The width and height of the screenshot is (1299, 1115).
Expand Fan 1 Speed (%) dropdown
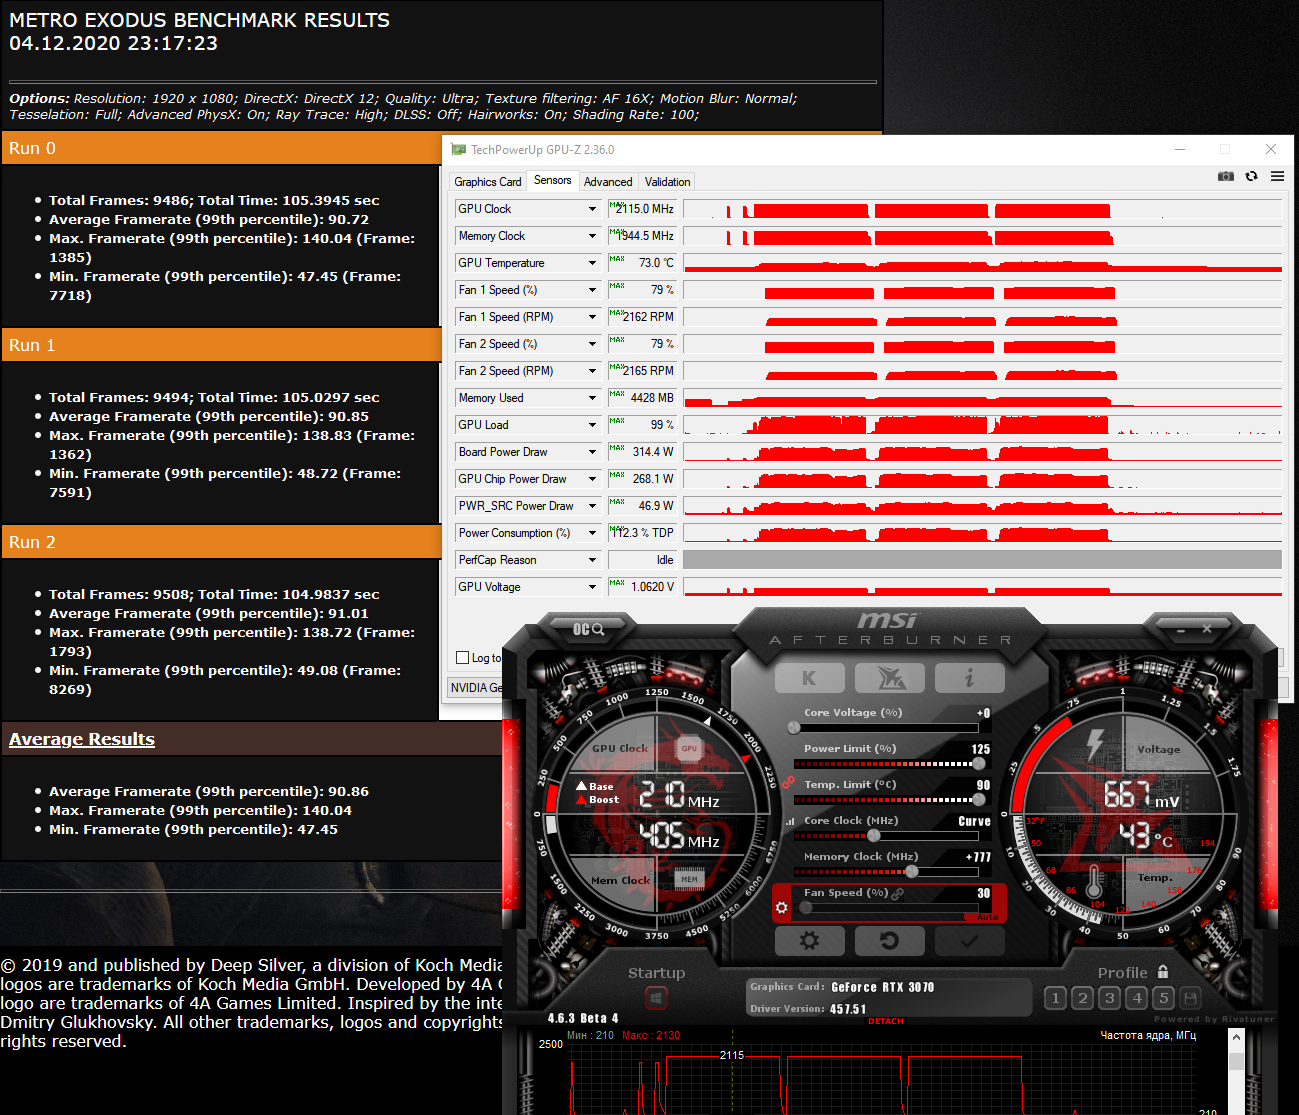pos(592,290)
